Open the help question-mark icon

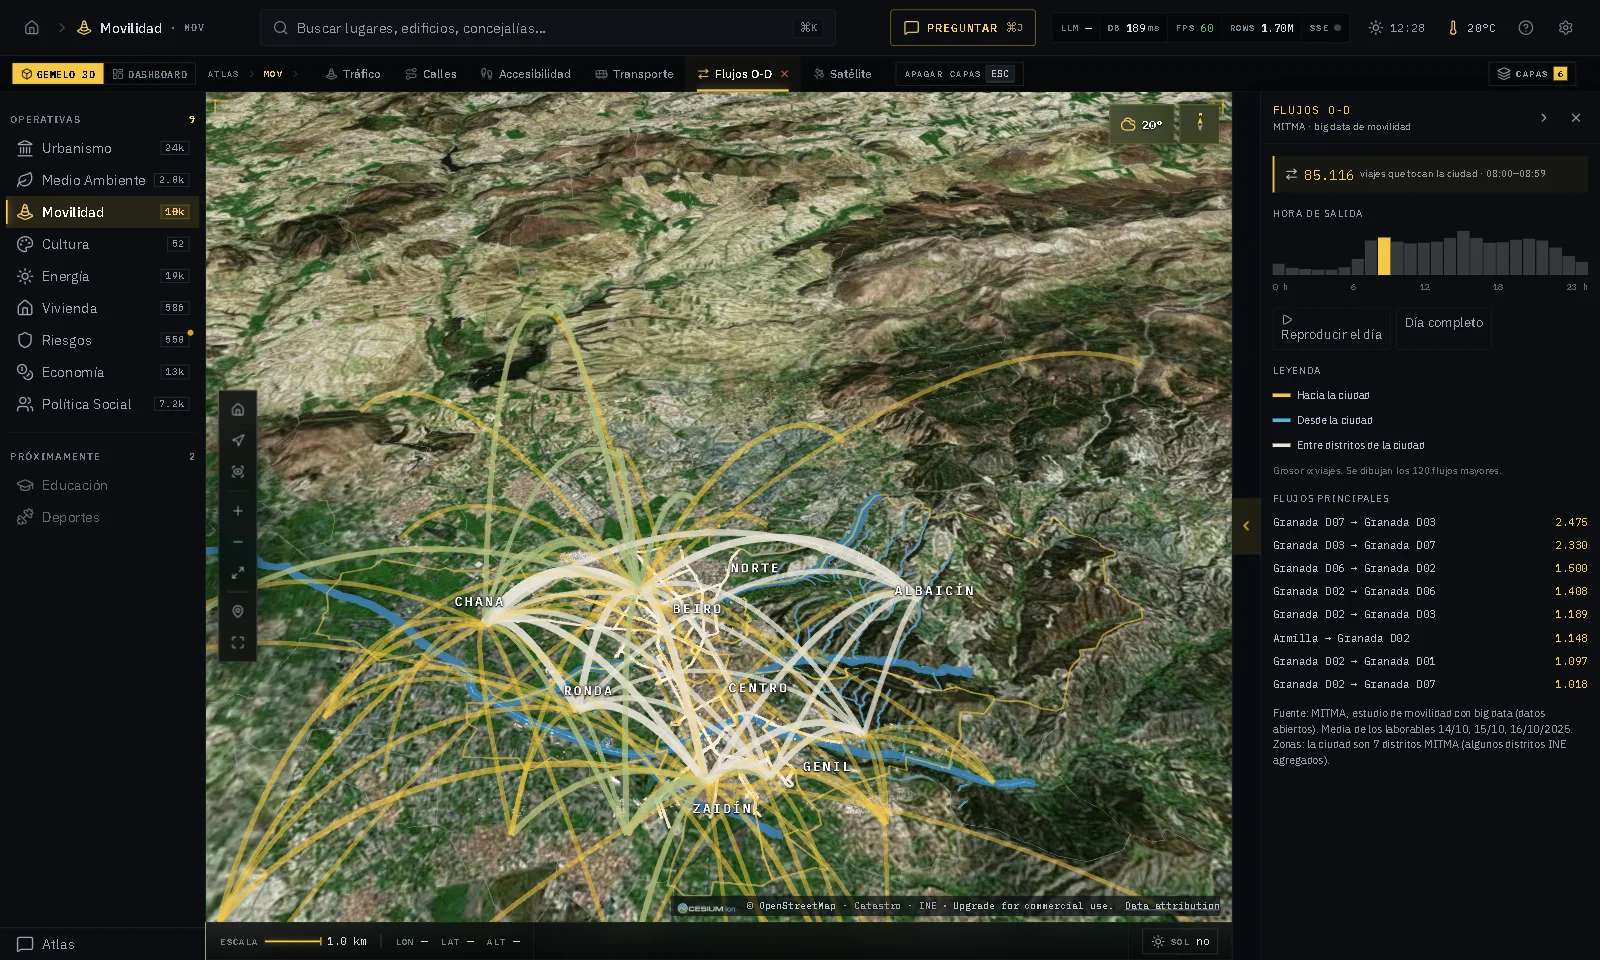(1526, 28)
